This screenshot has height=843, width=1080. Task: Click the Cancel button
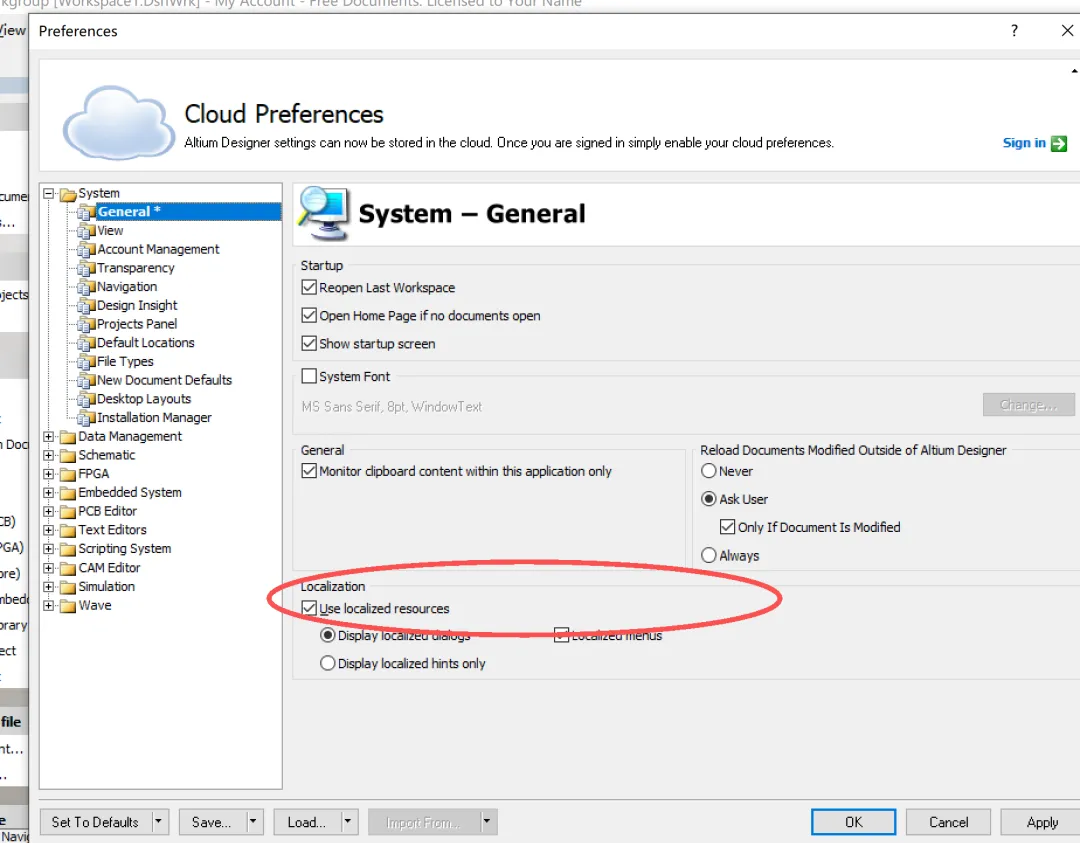(x=948, y=822)
